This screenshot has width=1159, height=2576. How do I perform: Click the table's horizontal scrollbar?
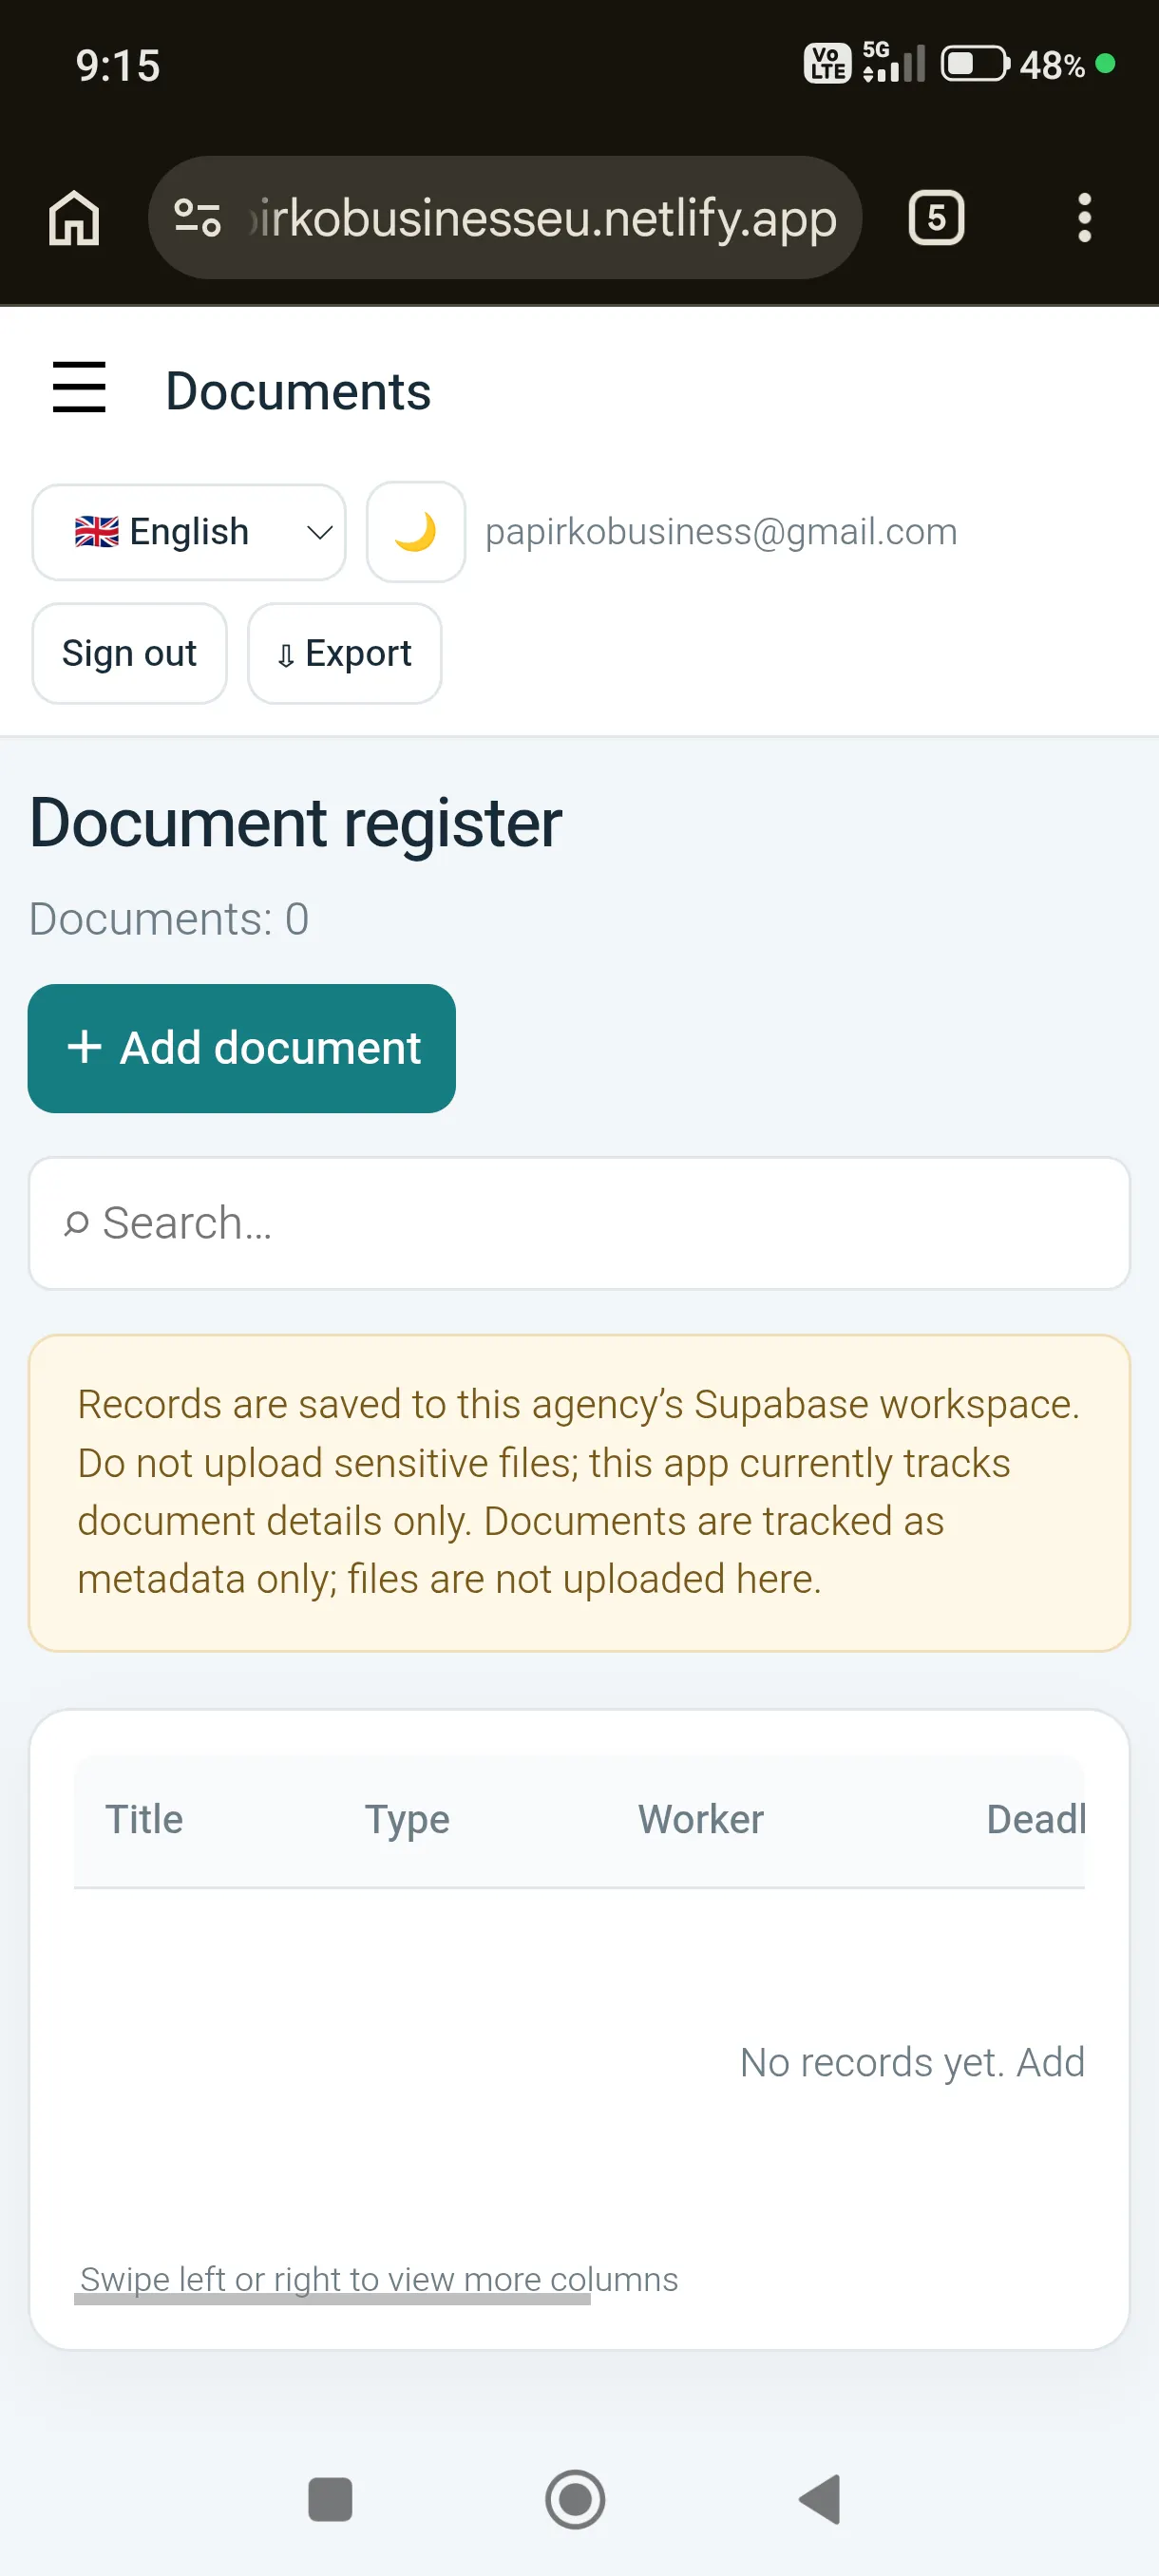[332, 2299]
